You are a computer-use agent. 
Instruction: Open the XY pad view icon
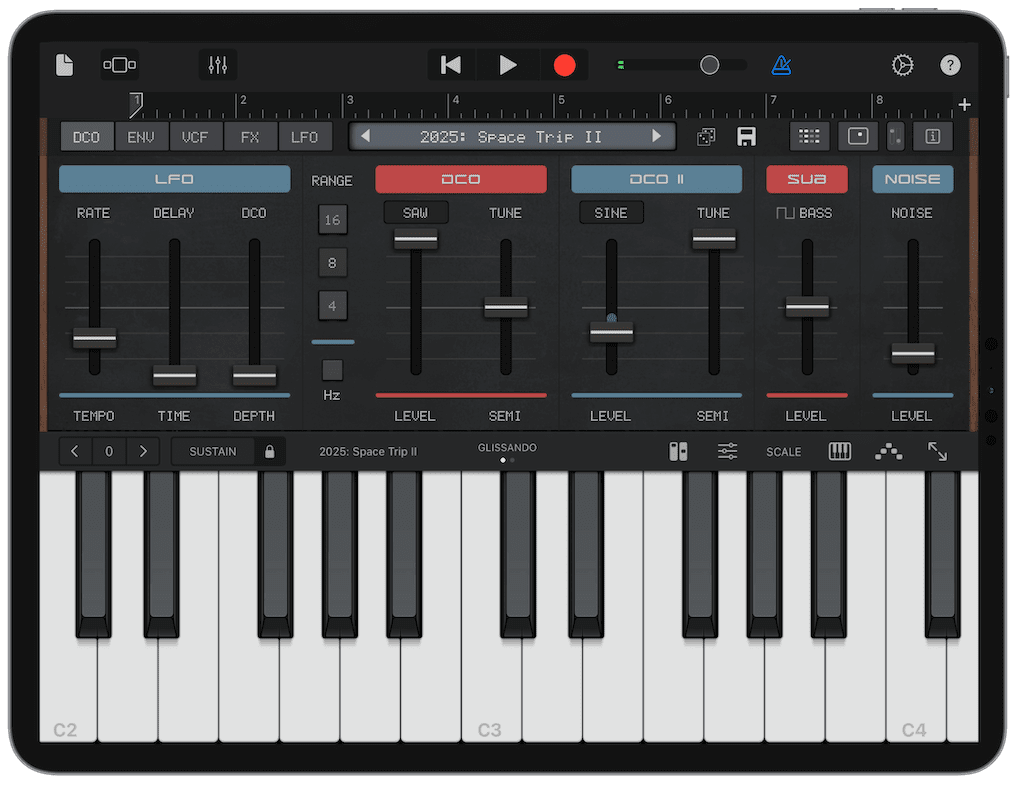[857, 136]
